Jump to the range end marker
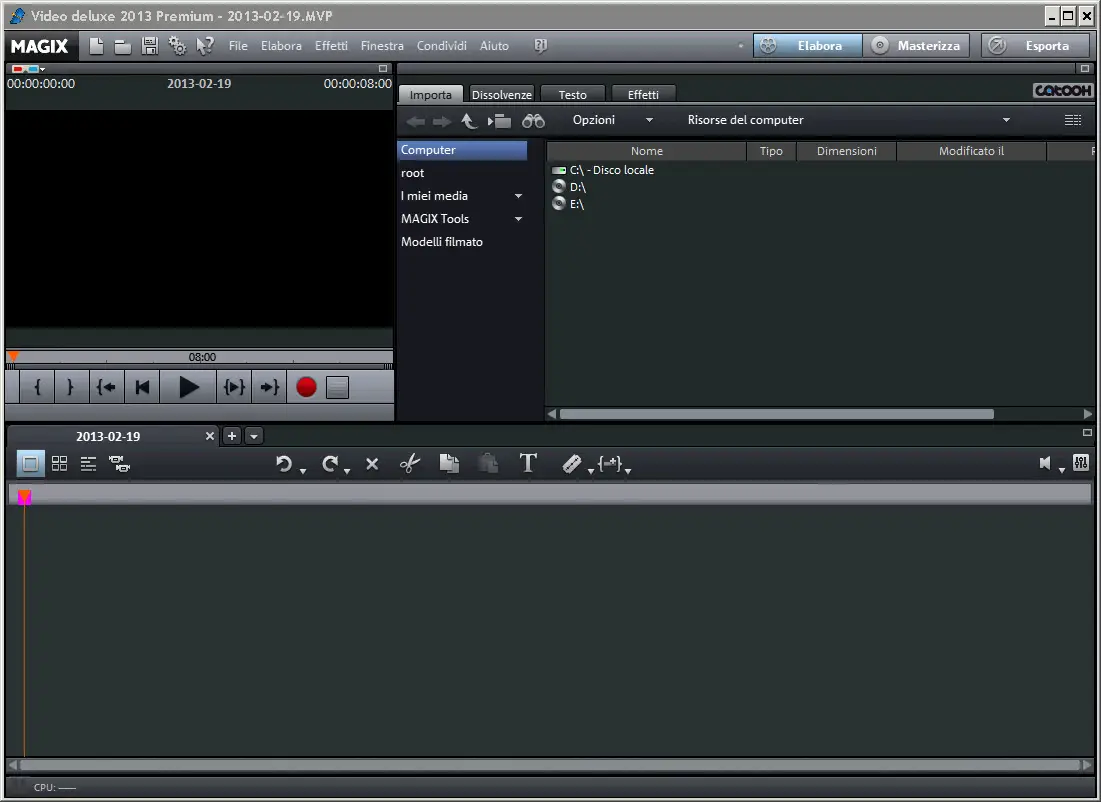Viewport: 1101px width, 802px height. [x=270, y=387]
